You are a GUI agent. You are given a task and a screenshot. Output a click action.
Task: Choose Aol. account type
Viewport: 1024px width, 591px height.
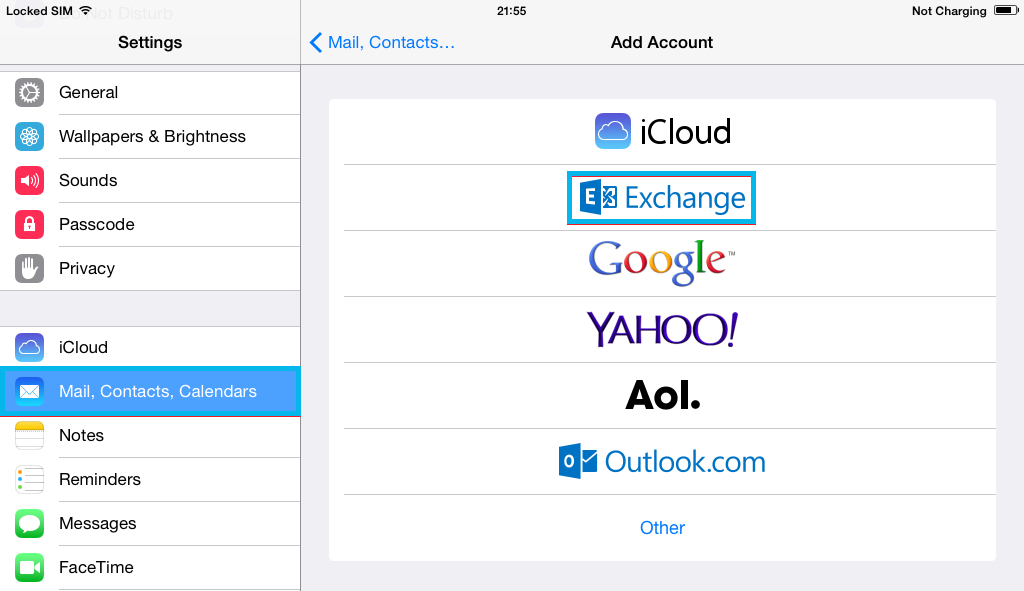662,395
